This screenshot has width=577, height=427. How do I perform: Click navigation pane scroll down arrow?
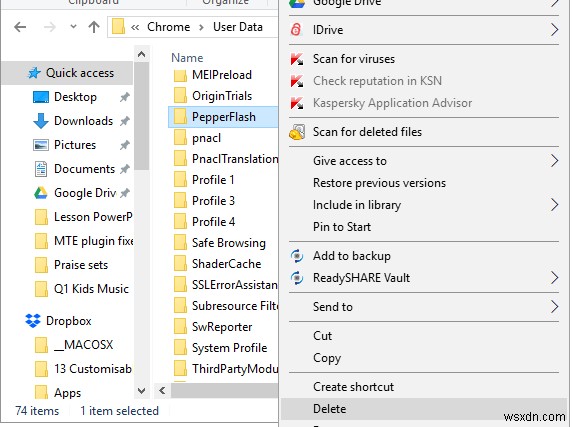point(142,391)
